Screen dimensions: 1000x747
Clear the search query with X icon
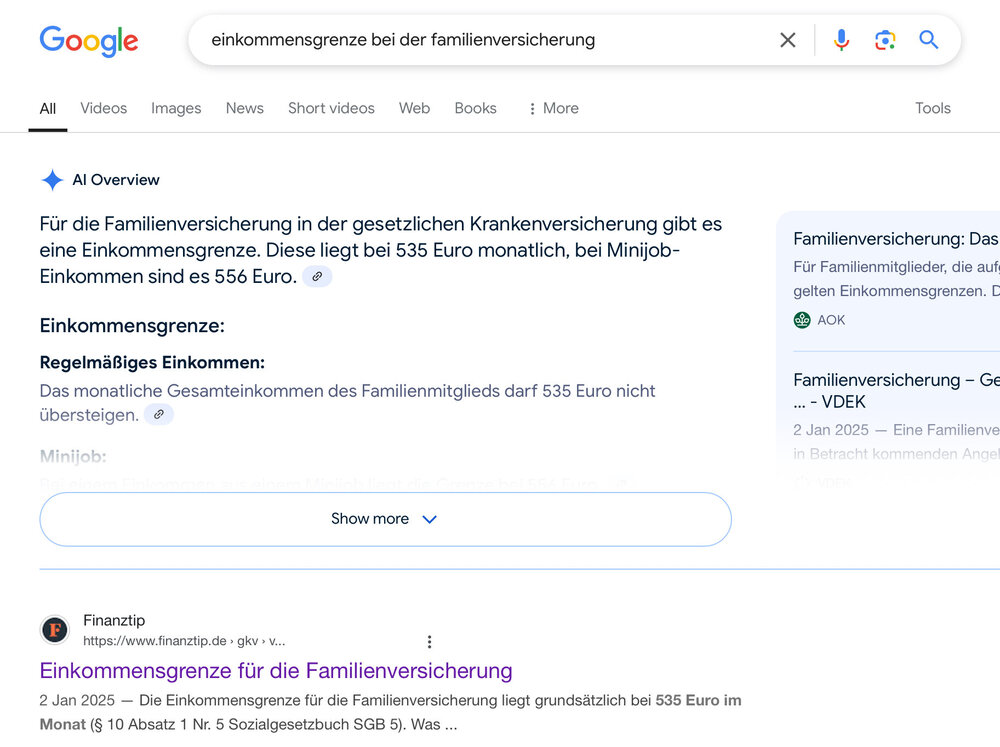788,40
